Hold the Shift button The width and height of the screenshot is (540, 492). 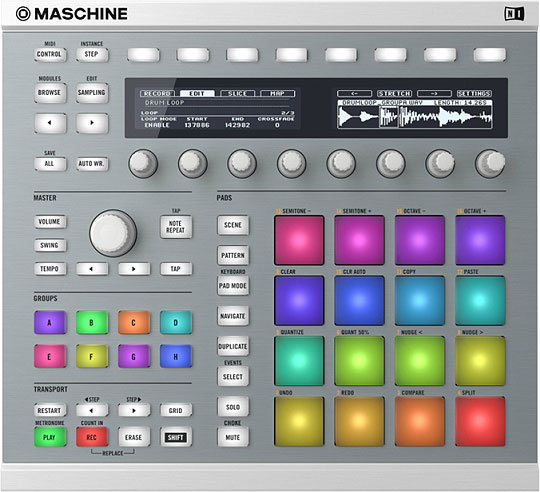[x=176, y=437]
